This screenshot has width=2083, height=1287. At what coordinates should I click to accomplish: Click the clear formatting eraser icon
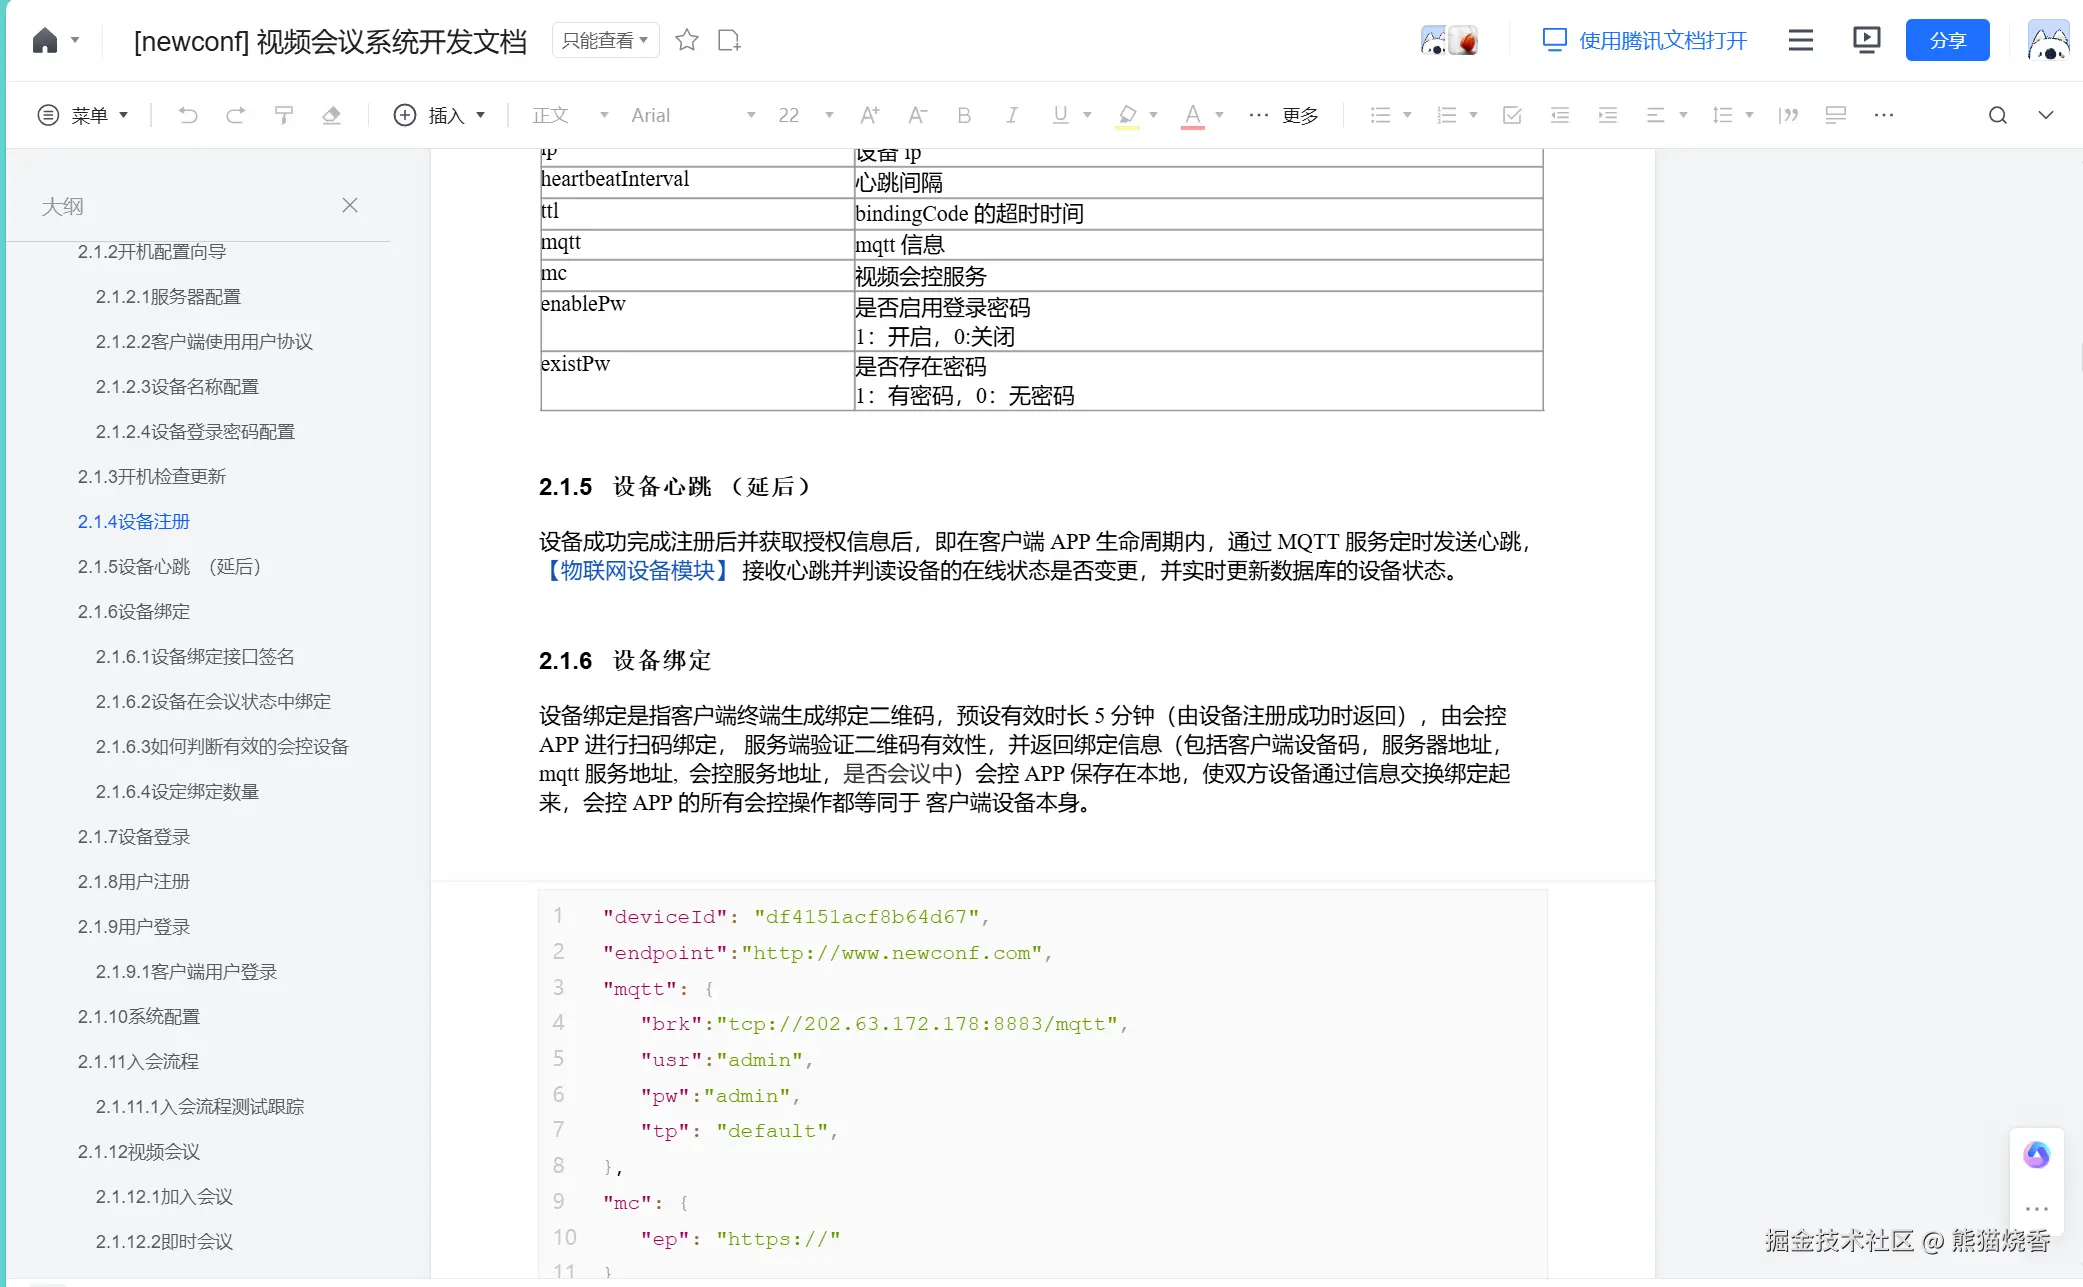click(x=332, y=115)
